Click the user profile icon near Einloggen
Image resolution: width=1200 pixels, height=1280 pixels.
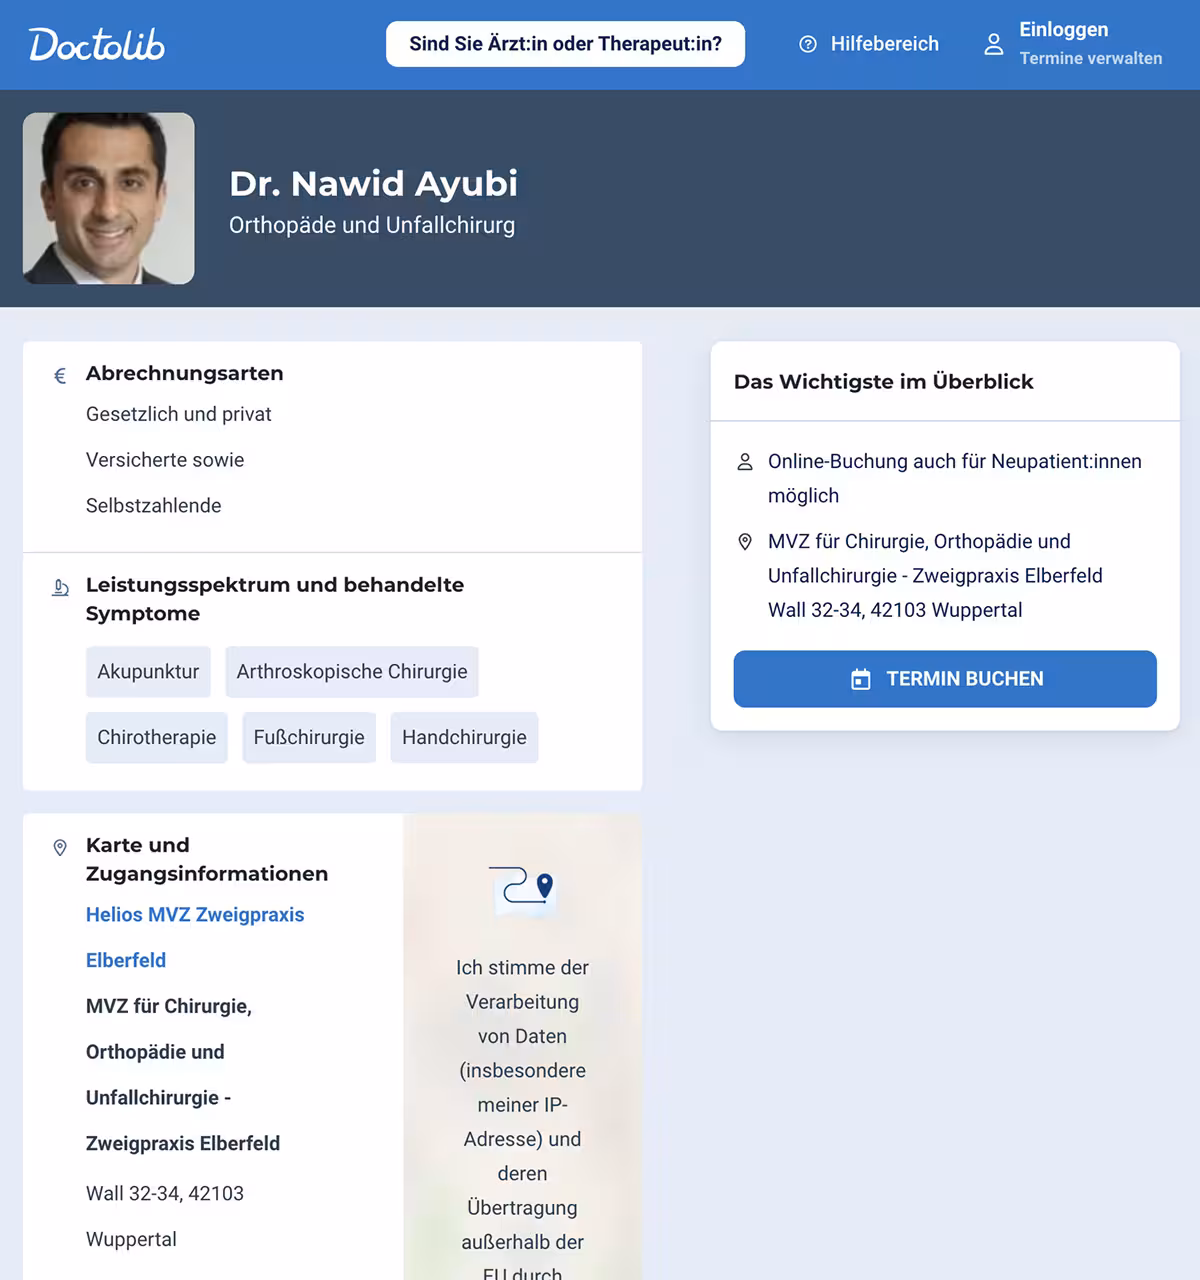coord(993,44)
